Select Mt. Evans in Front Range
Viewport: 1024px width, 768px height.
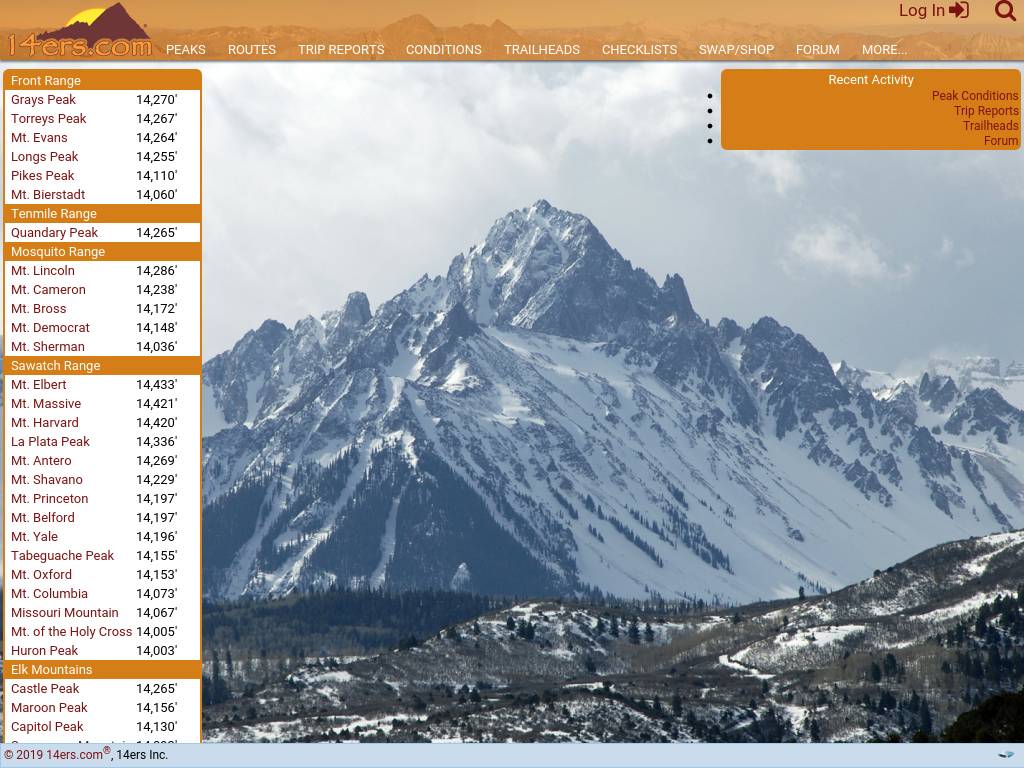click(x=39, y=137)
